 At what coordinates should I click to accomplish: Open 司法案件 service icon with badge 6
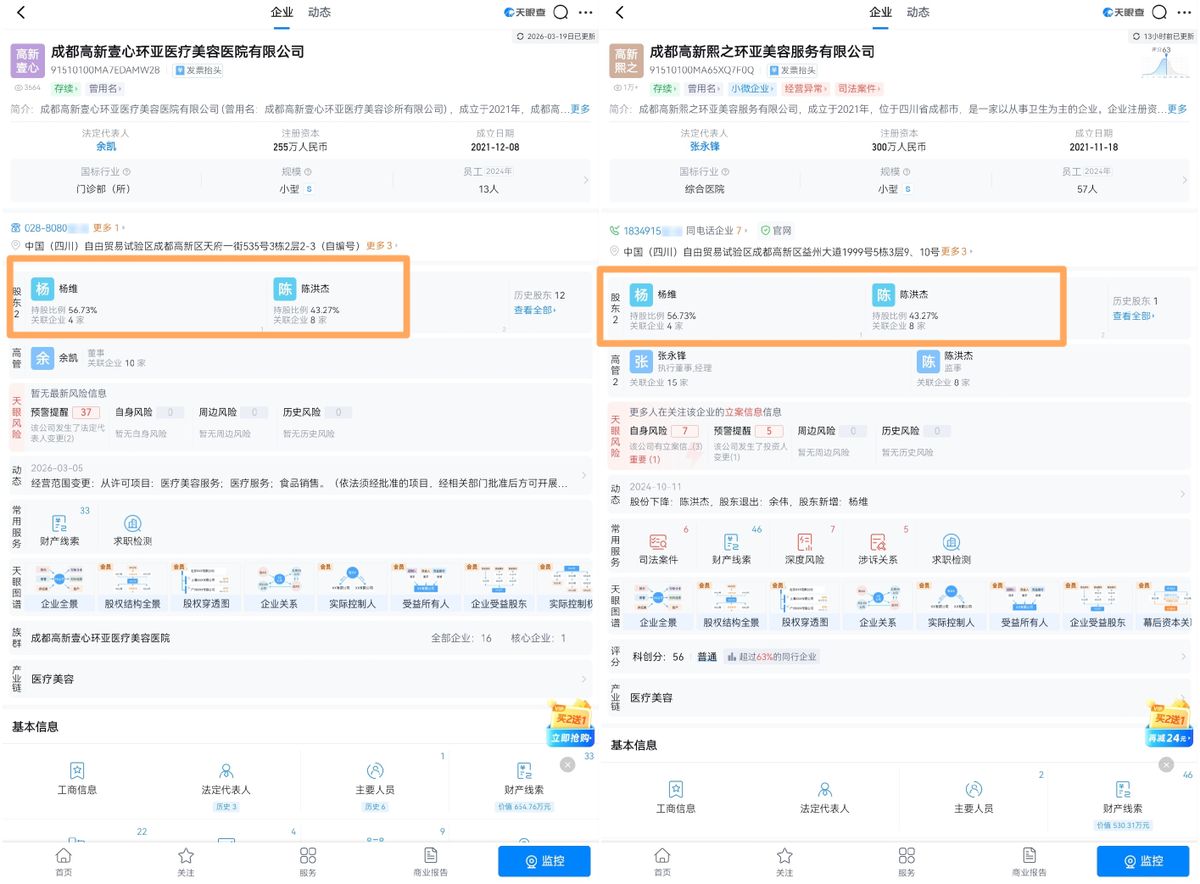point(659,549)
